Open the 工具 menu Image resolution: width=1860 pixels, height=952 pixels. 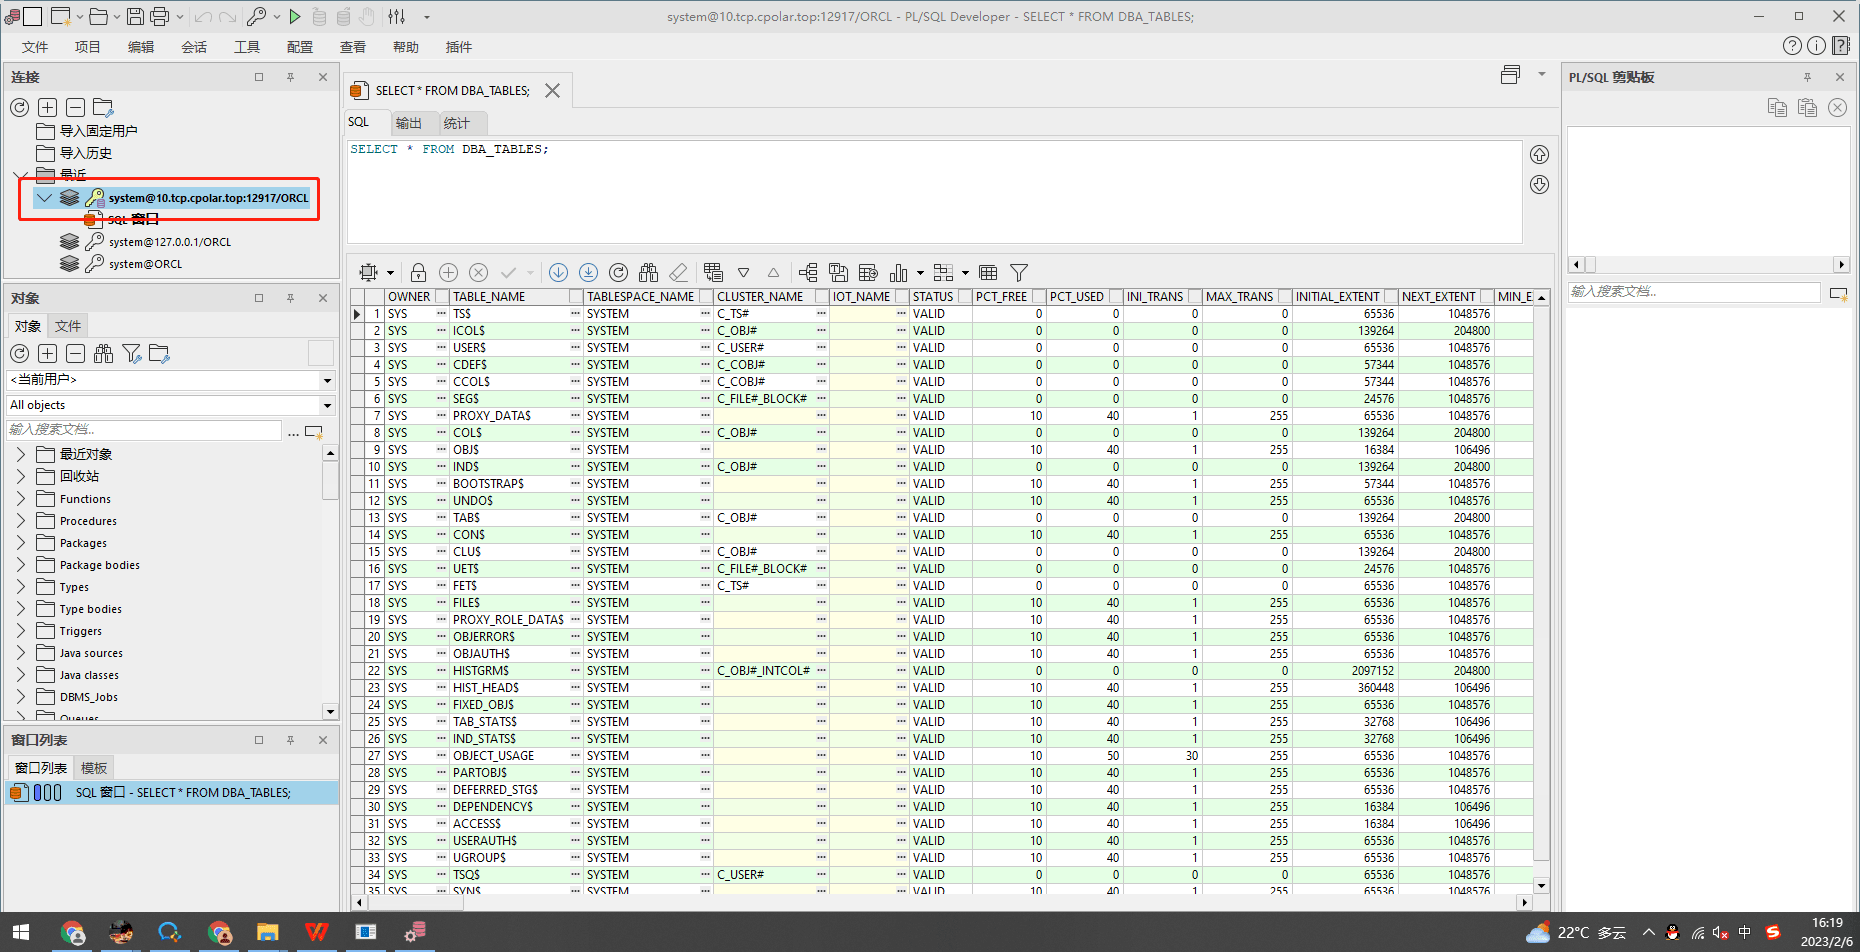[x=246, y=47]
